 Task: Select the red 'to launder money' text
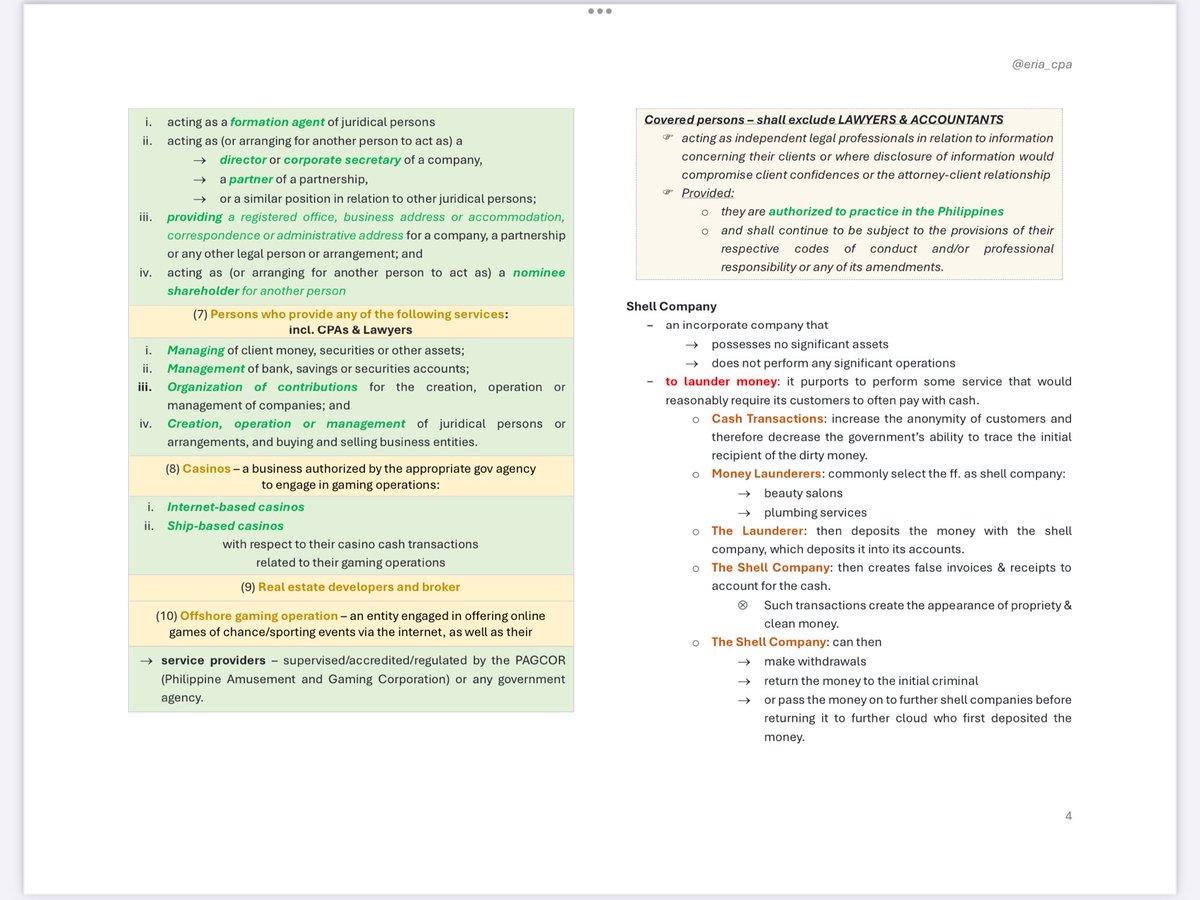tap(721, 381)
